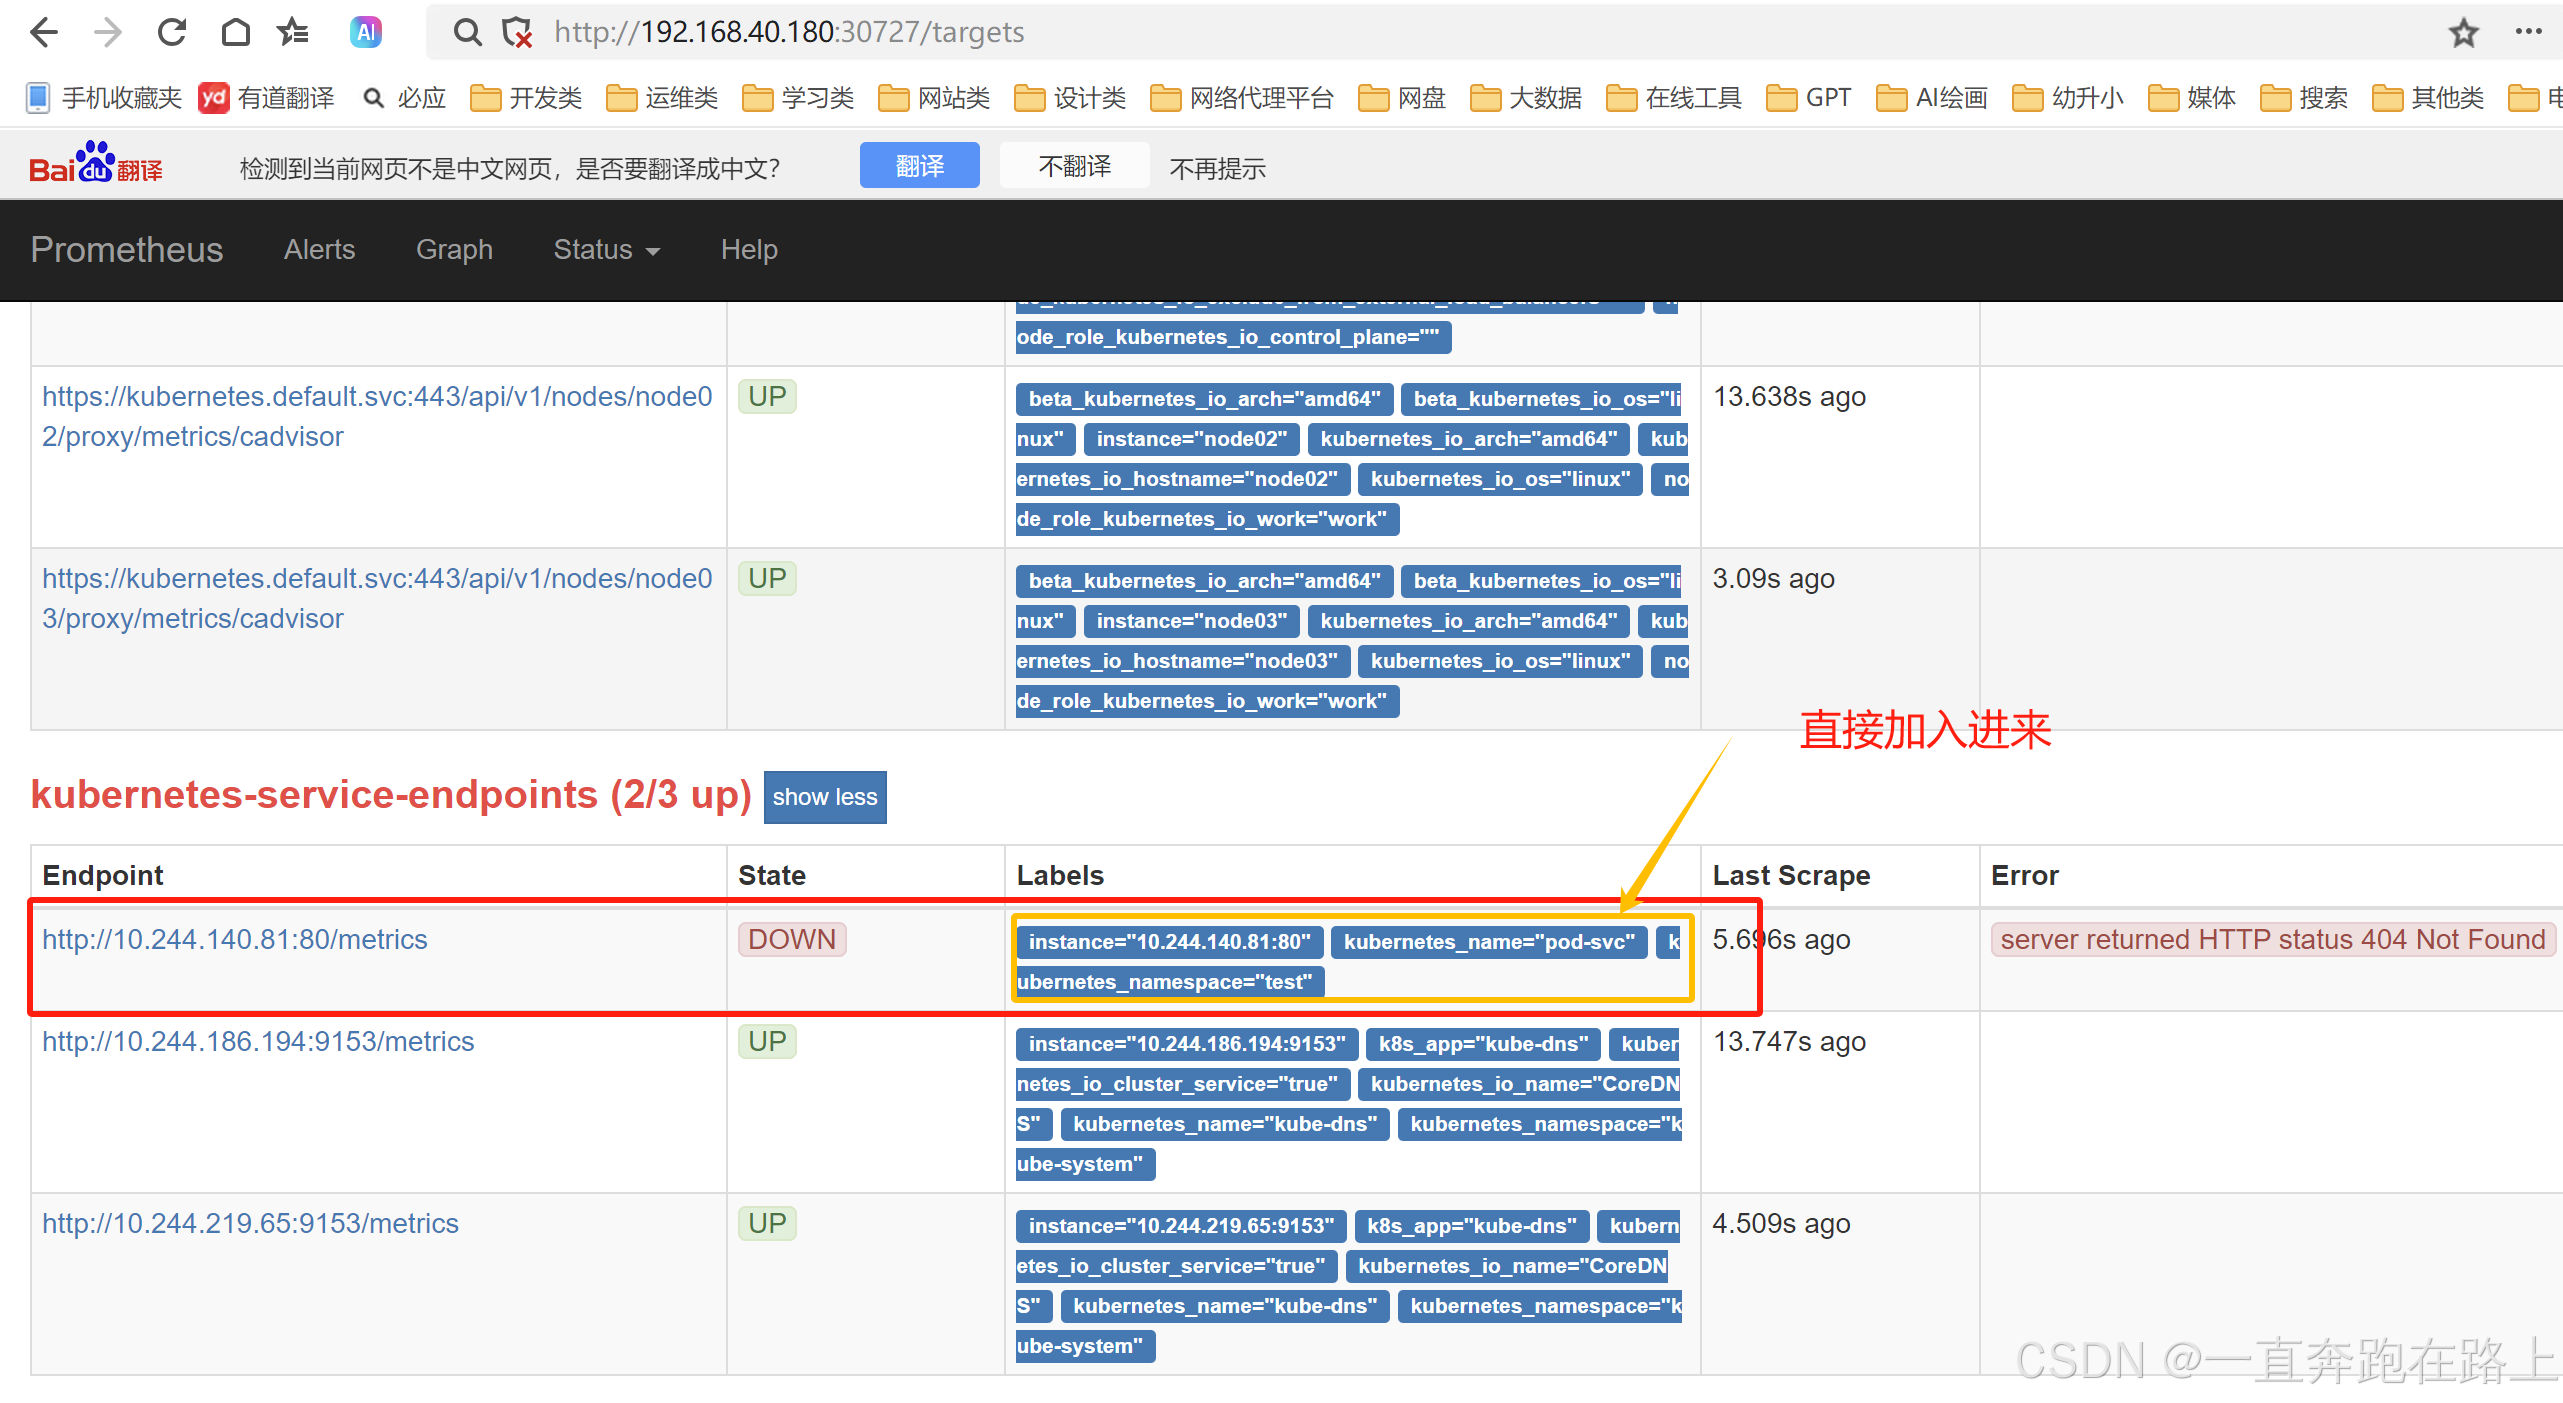The image size is (2563, 1403).
Task: Click 不再提示 option
Action: pos(1217,168)
